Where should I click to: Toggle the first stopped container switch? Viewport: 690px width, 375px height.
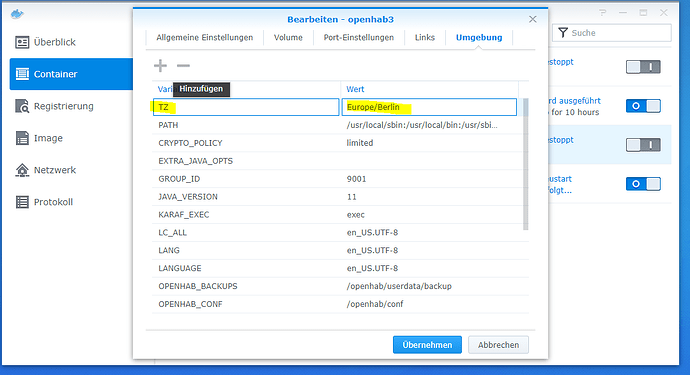coord(643,67)
